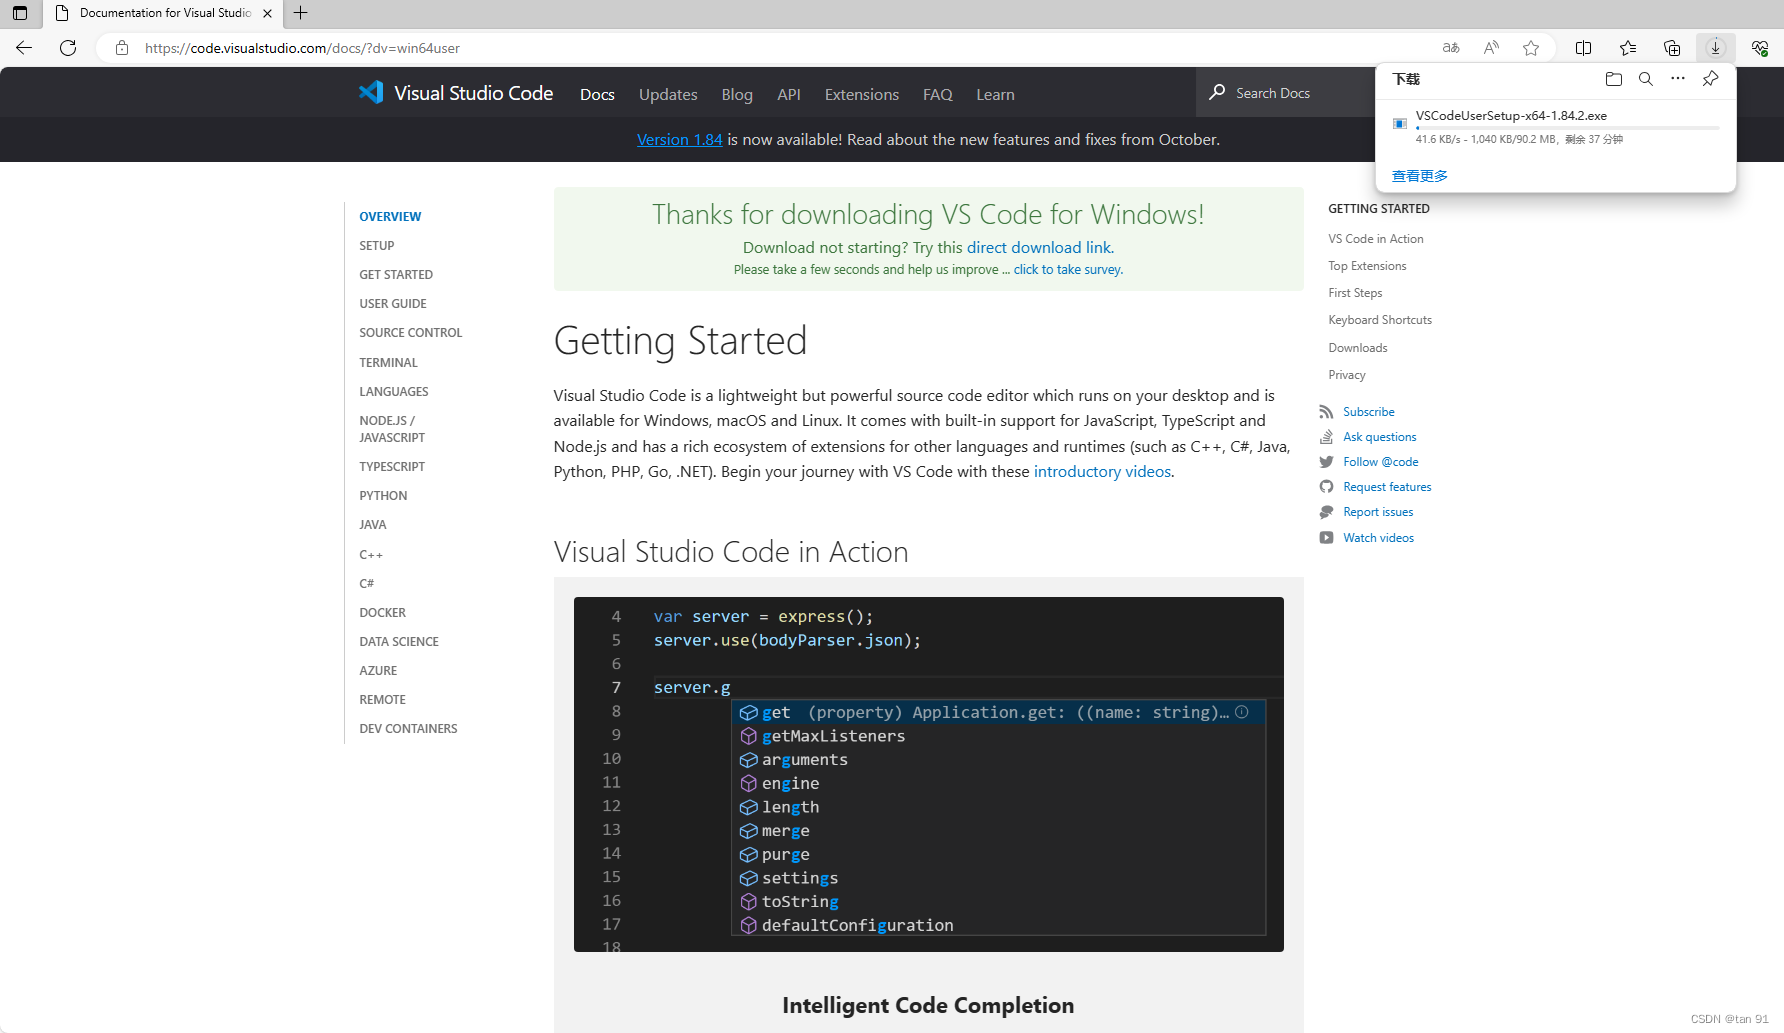Click the Report issues icon
The image size is (1784, 1033).
pos(1326,512)
